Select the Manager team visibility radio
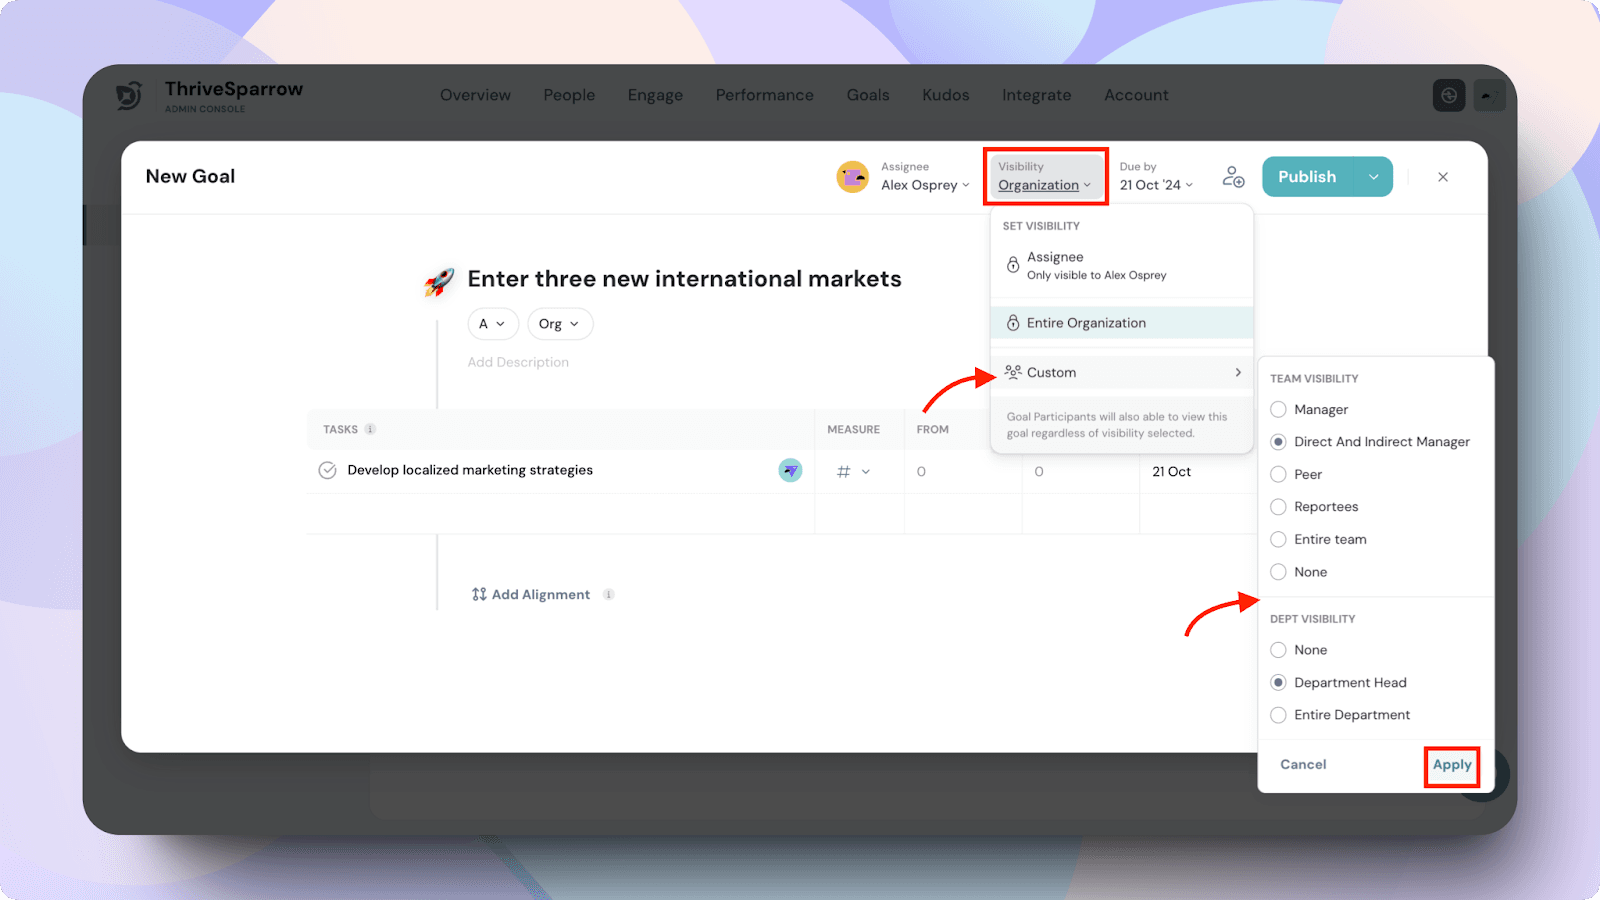This screenshot has height=900, width=1600. click(x=1278, y=410)
